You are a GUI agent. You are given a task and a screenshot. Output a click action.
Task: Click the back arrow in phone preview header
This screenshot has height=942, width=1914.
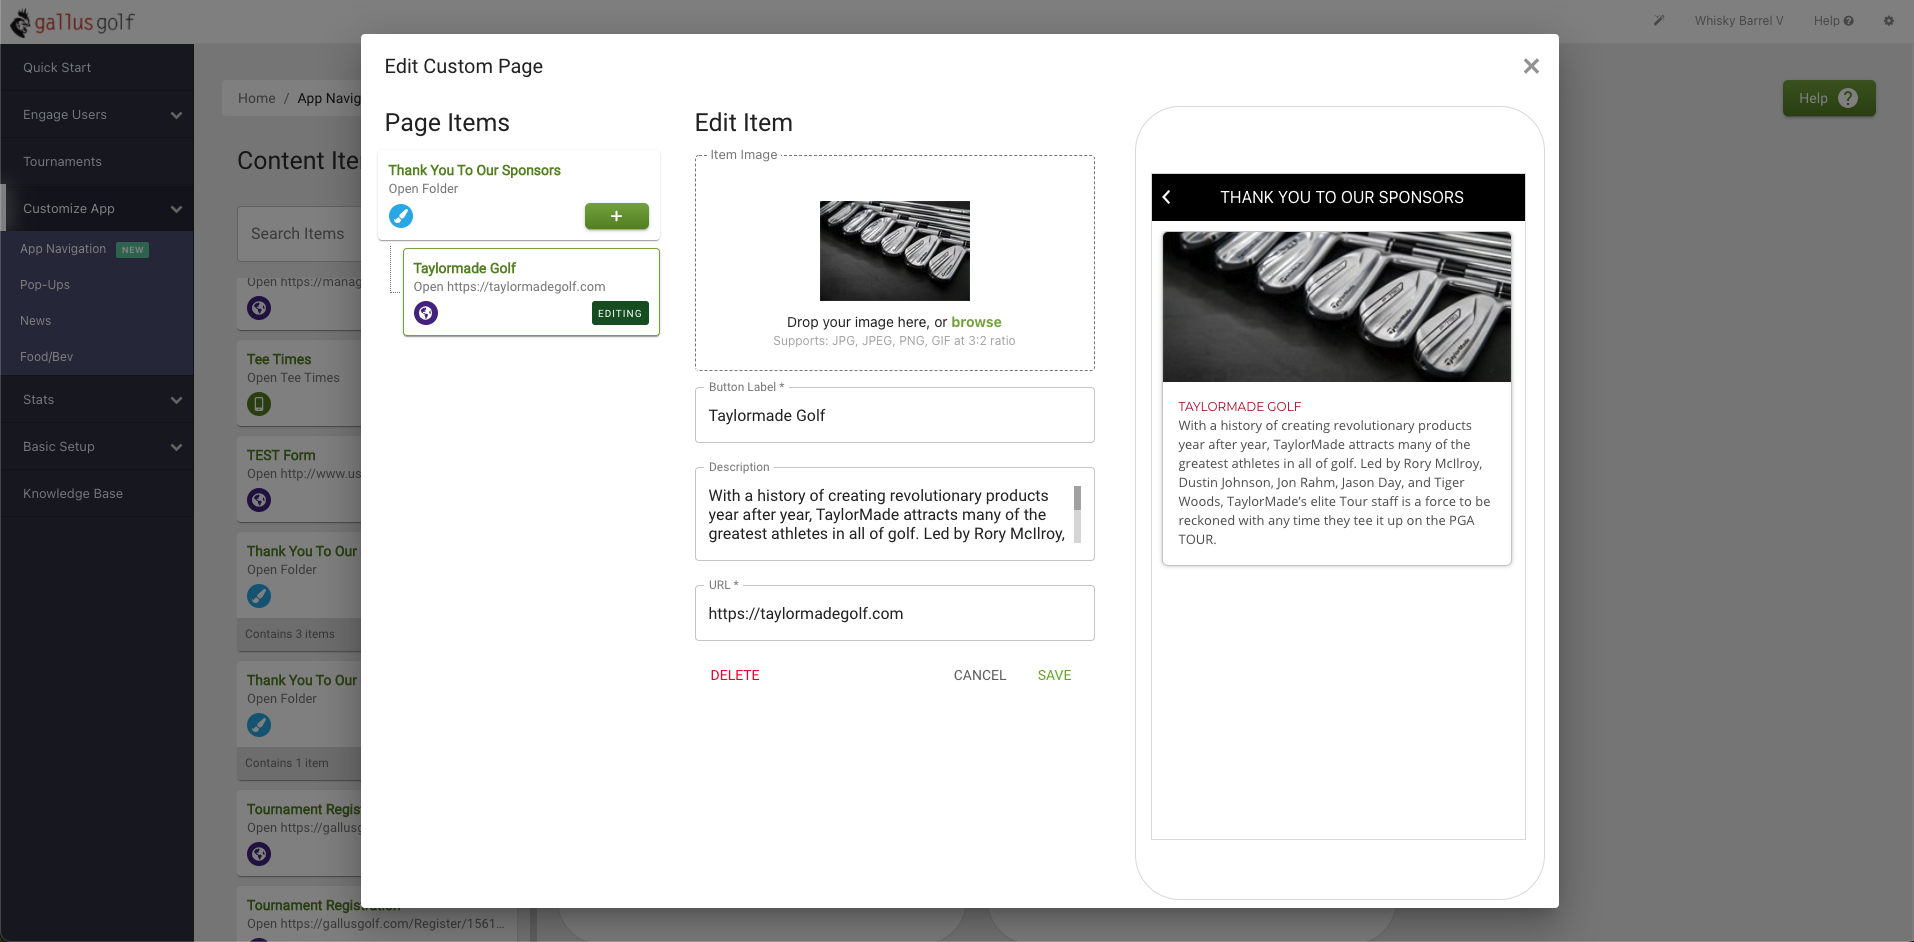(x=1166, y=197)
